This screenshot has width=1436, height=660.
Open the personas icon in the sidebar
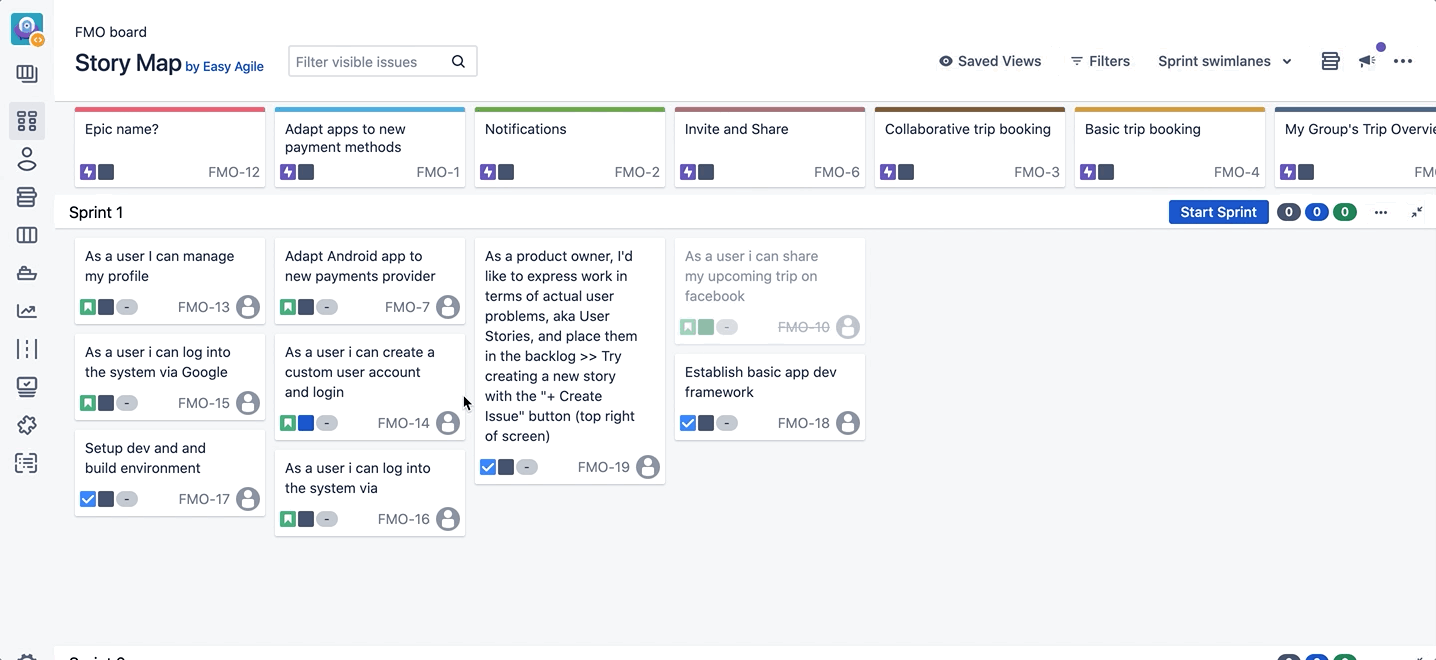click(x=27, y=159)
